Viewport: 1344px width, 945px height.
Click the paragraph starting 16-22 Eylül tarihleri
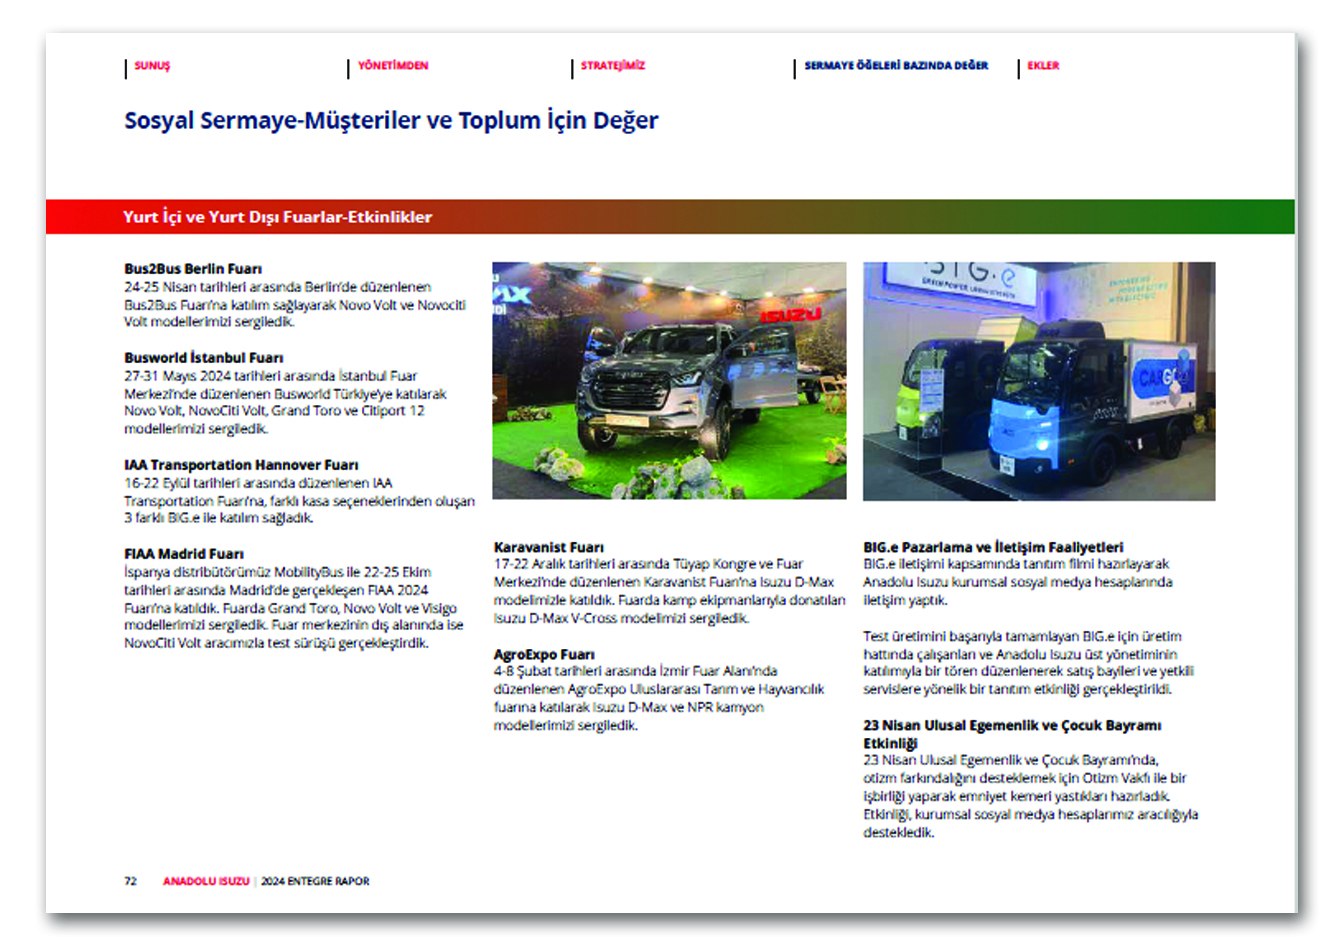(299, 501)
